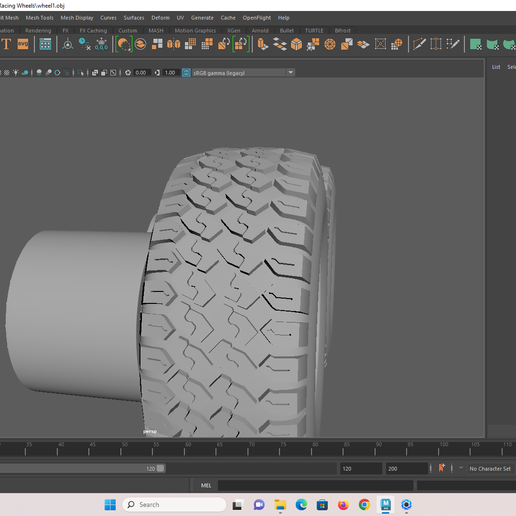Screen dimensions: 516x516
Task: Click the Set Key bookmark icon
Action: 442,468
